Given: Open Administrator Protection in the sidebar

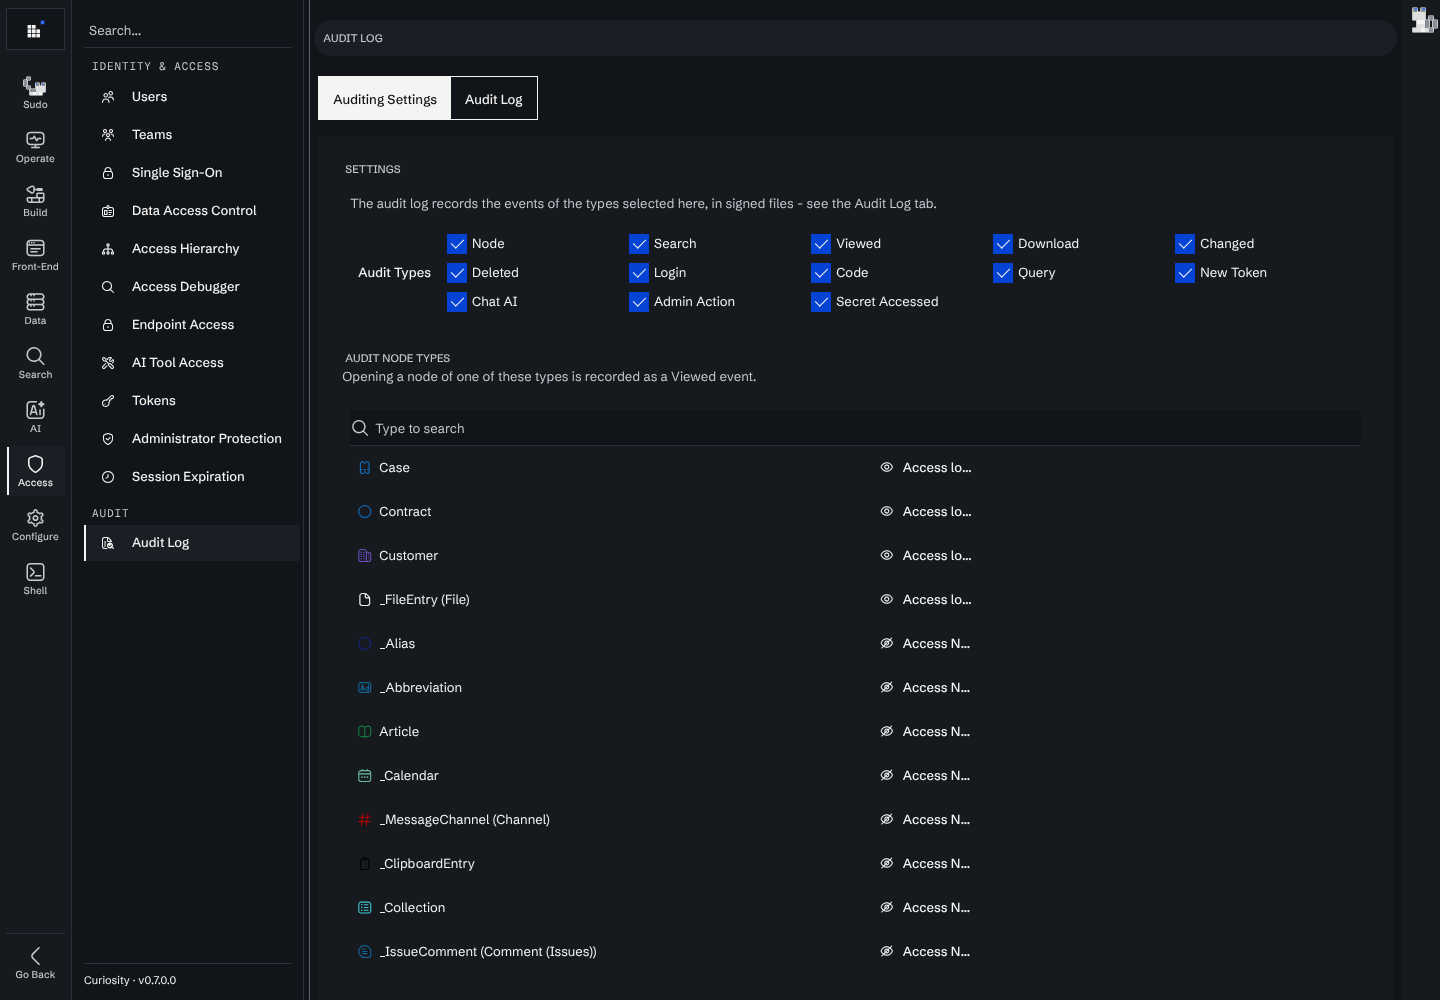Looking at the screenshot, I should coord(192,439).
